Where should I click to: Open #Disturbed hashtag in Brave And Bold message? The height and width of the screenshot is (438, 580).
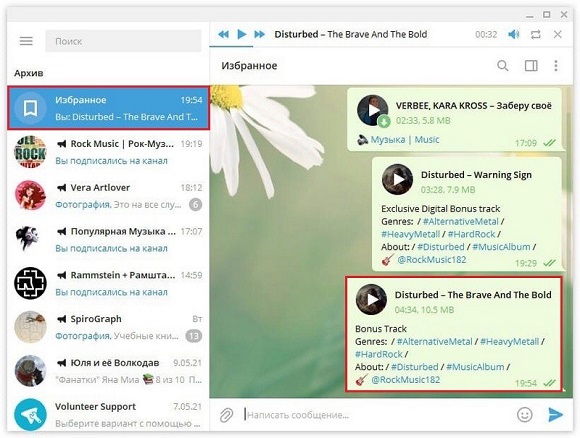[415, 367]
